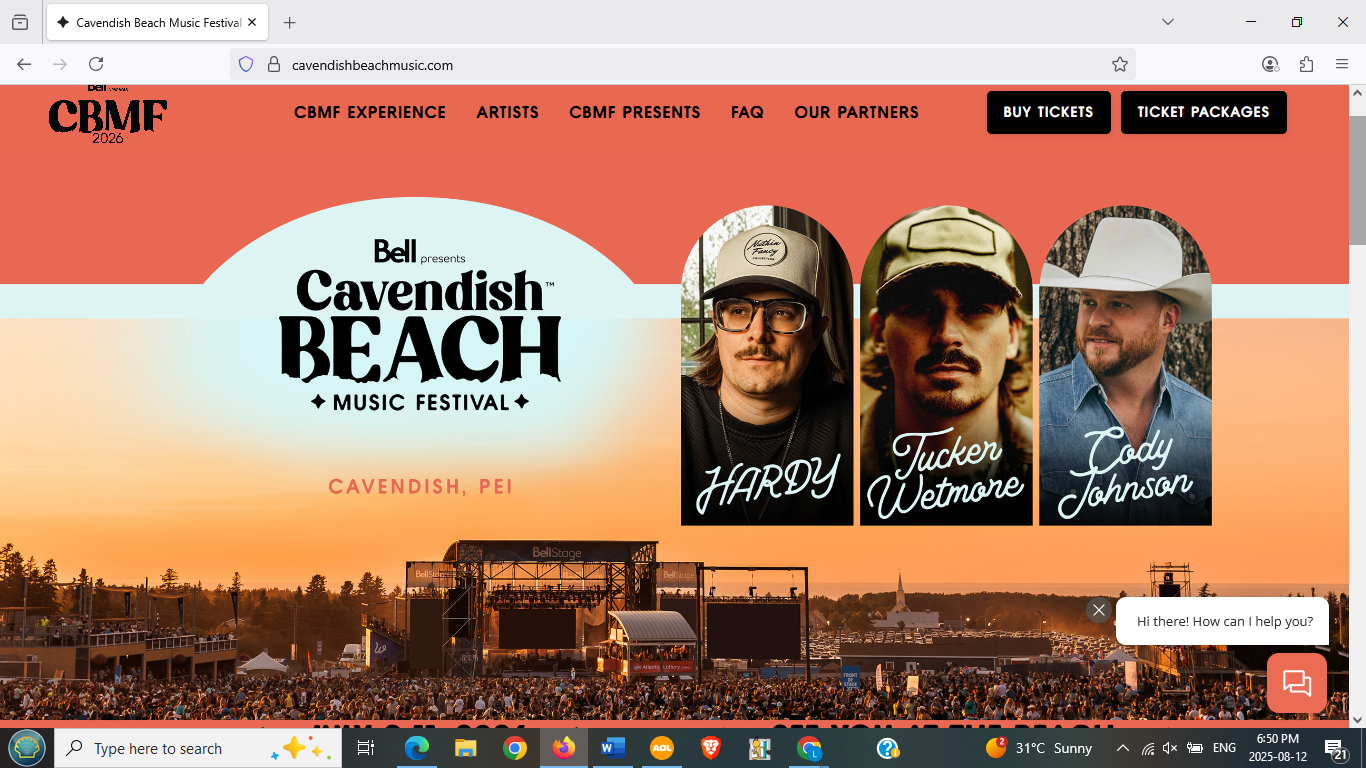Open the network status tray icon
Viewport: 1366px width, 768px height.
point(1147,748)
